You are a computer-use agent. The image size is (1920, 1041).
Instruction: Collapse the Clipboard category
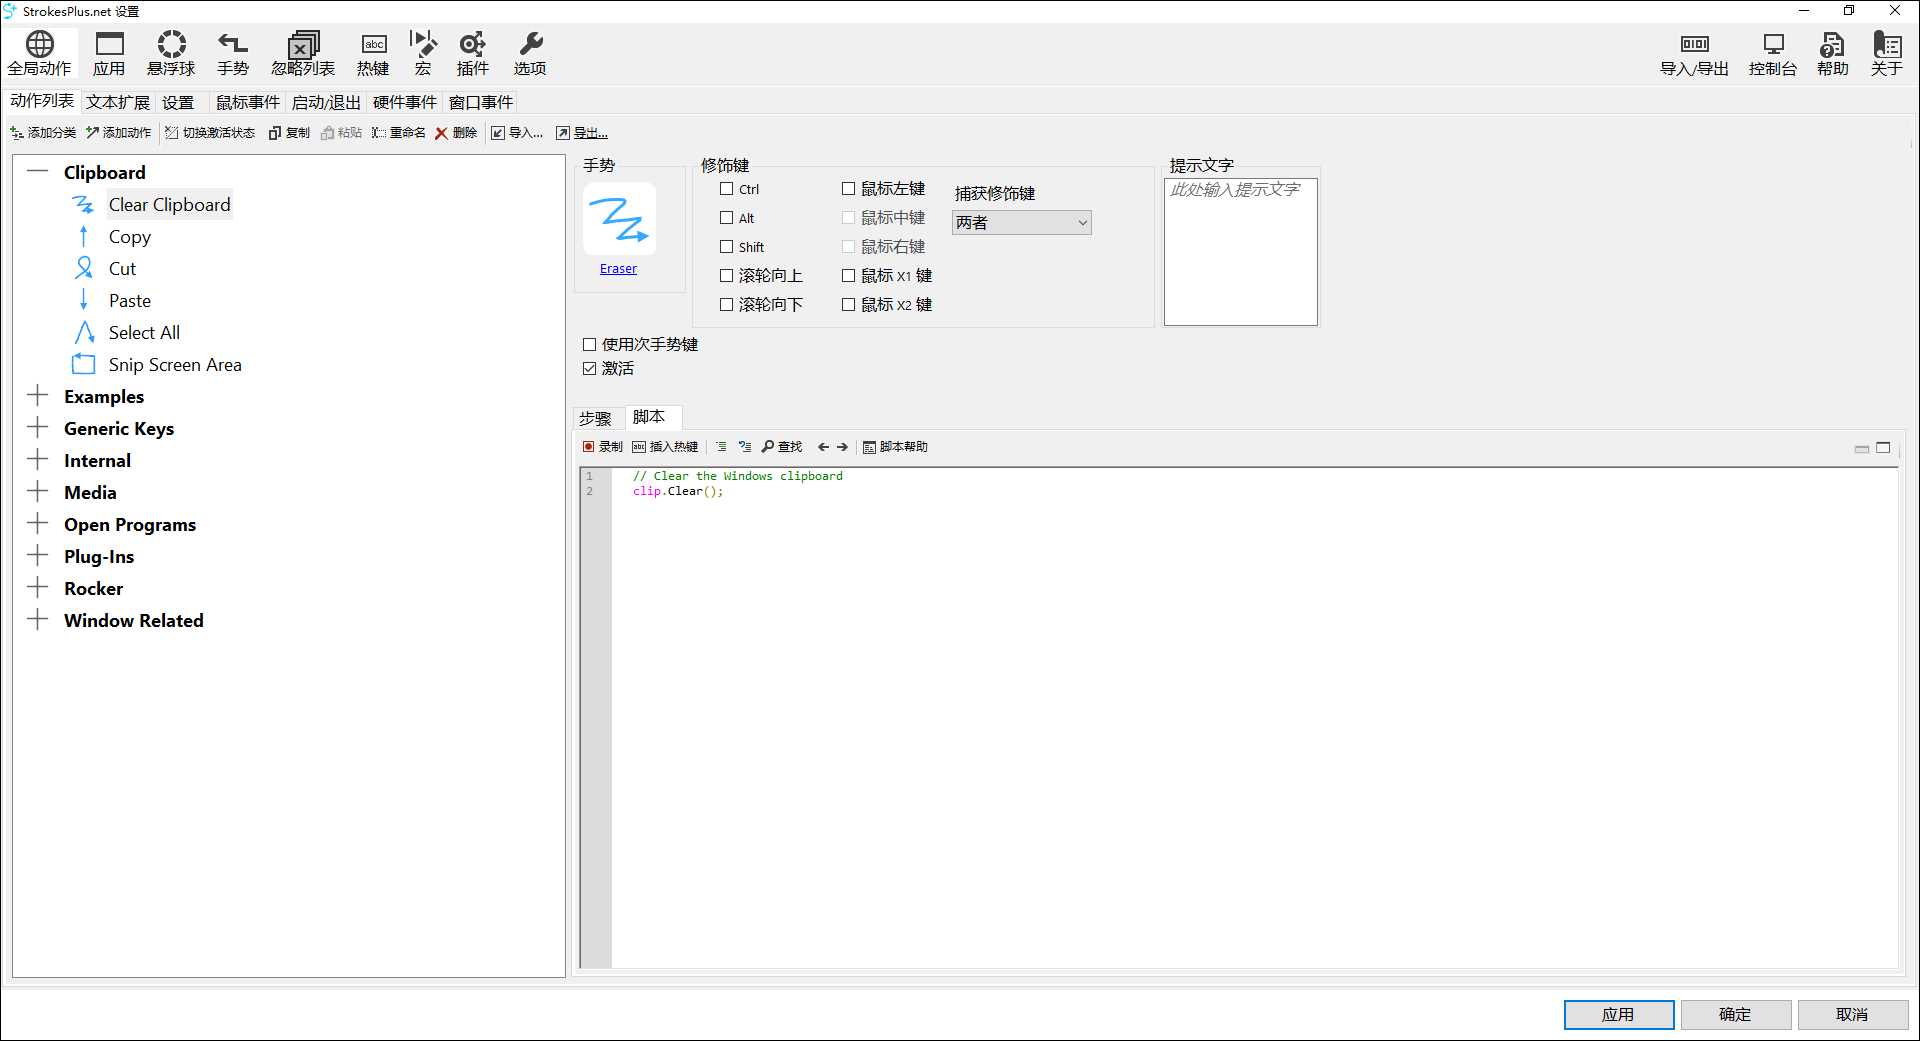(38, 172)
